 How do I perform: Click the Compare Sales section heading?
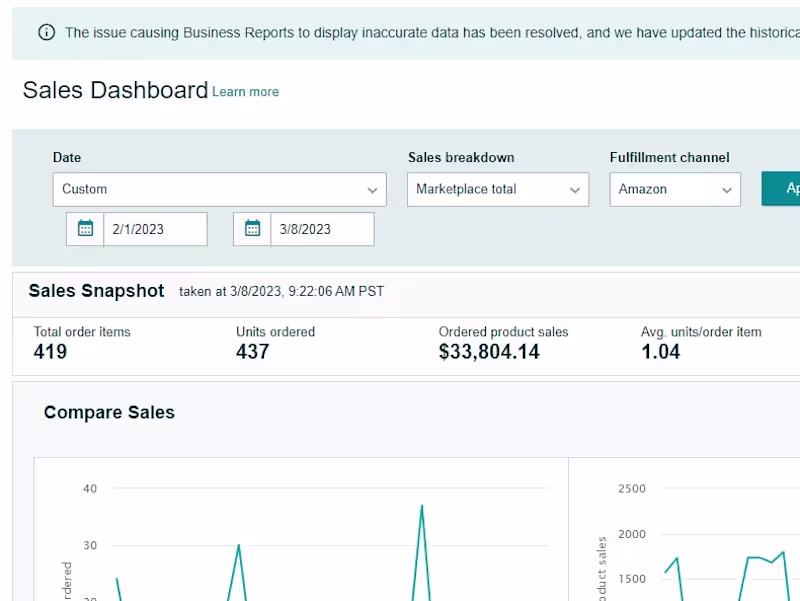[x=109, y=412]
